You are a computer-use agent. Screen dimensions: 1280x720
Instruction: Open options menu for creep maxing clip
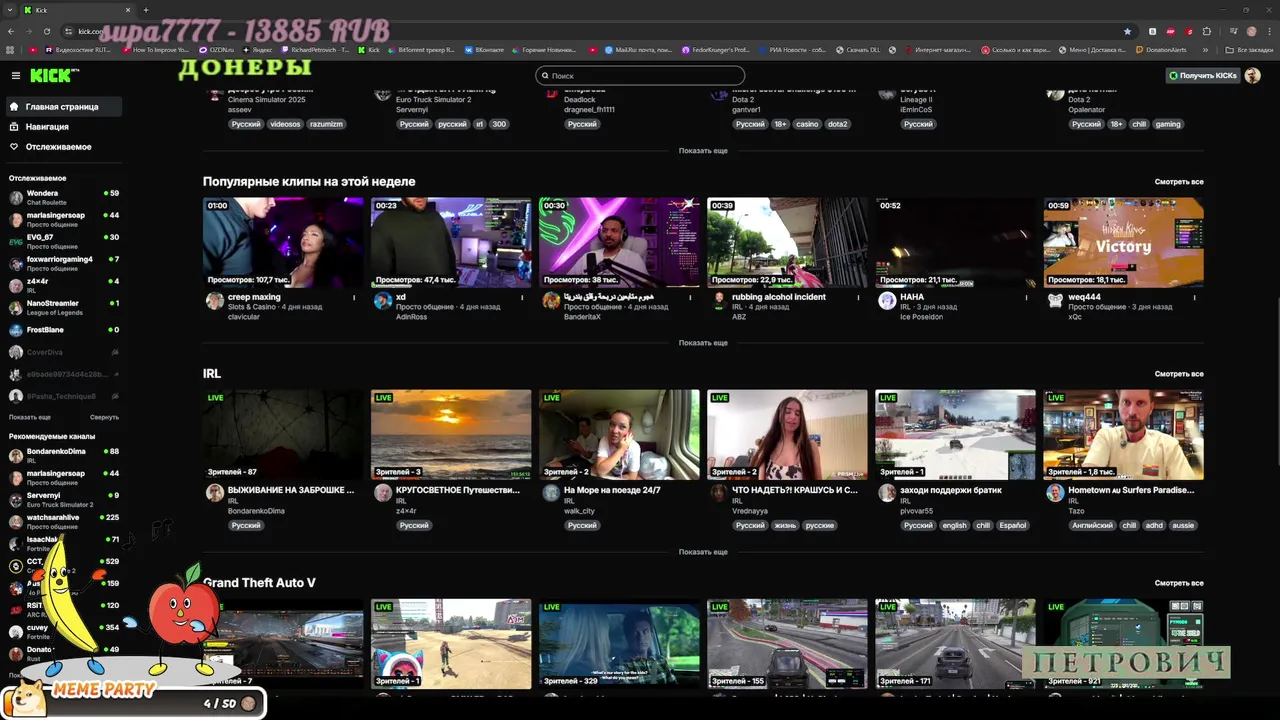(354, 297)
